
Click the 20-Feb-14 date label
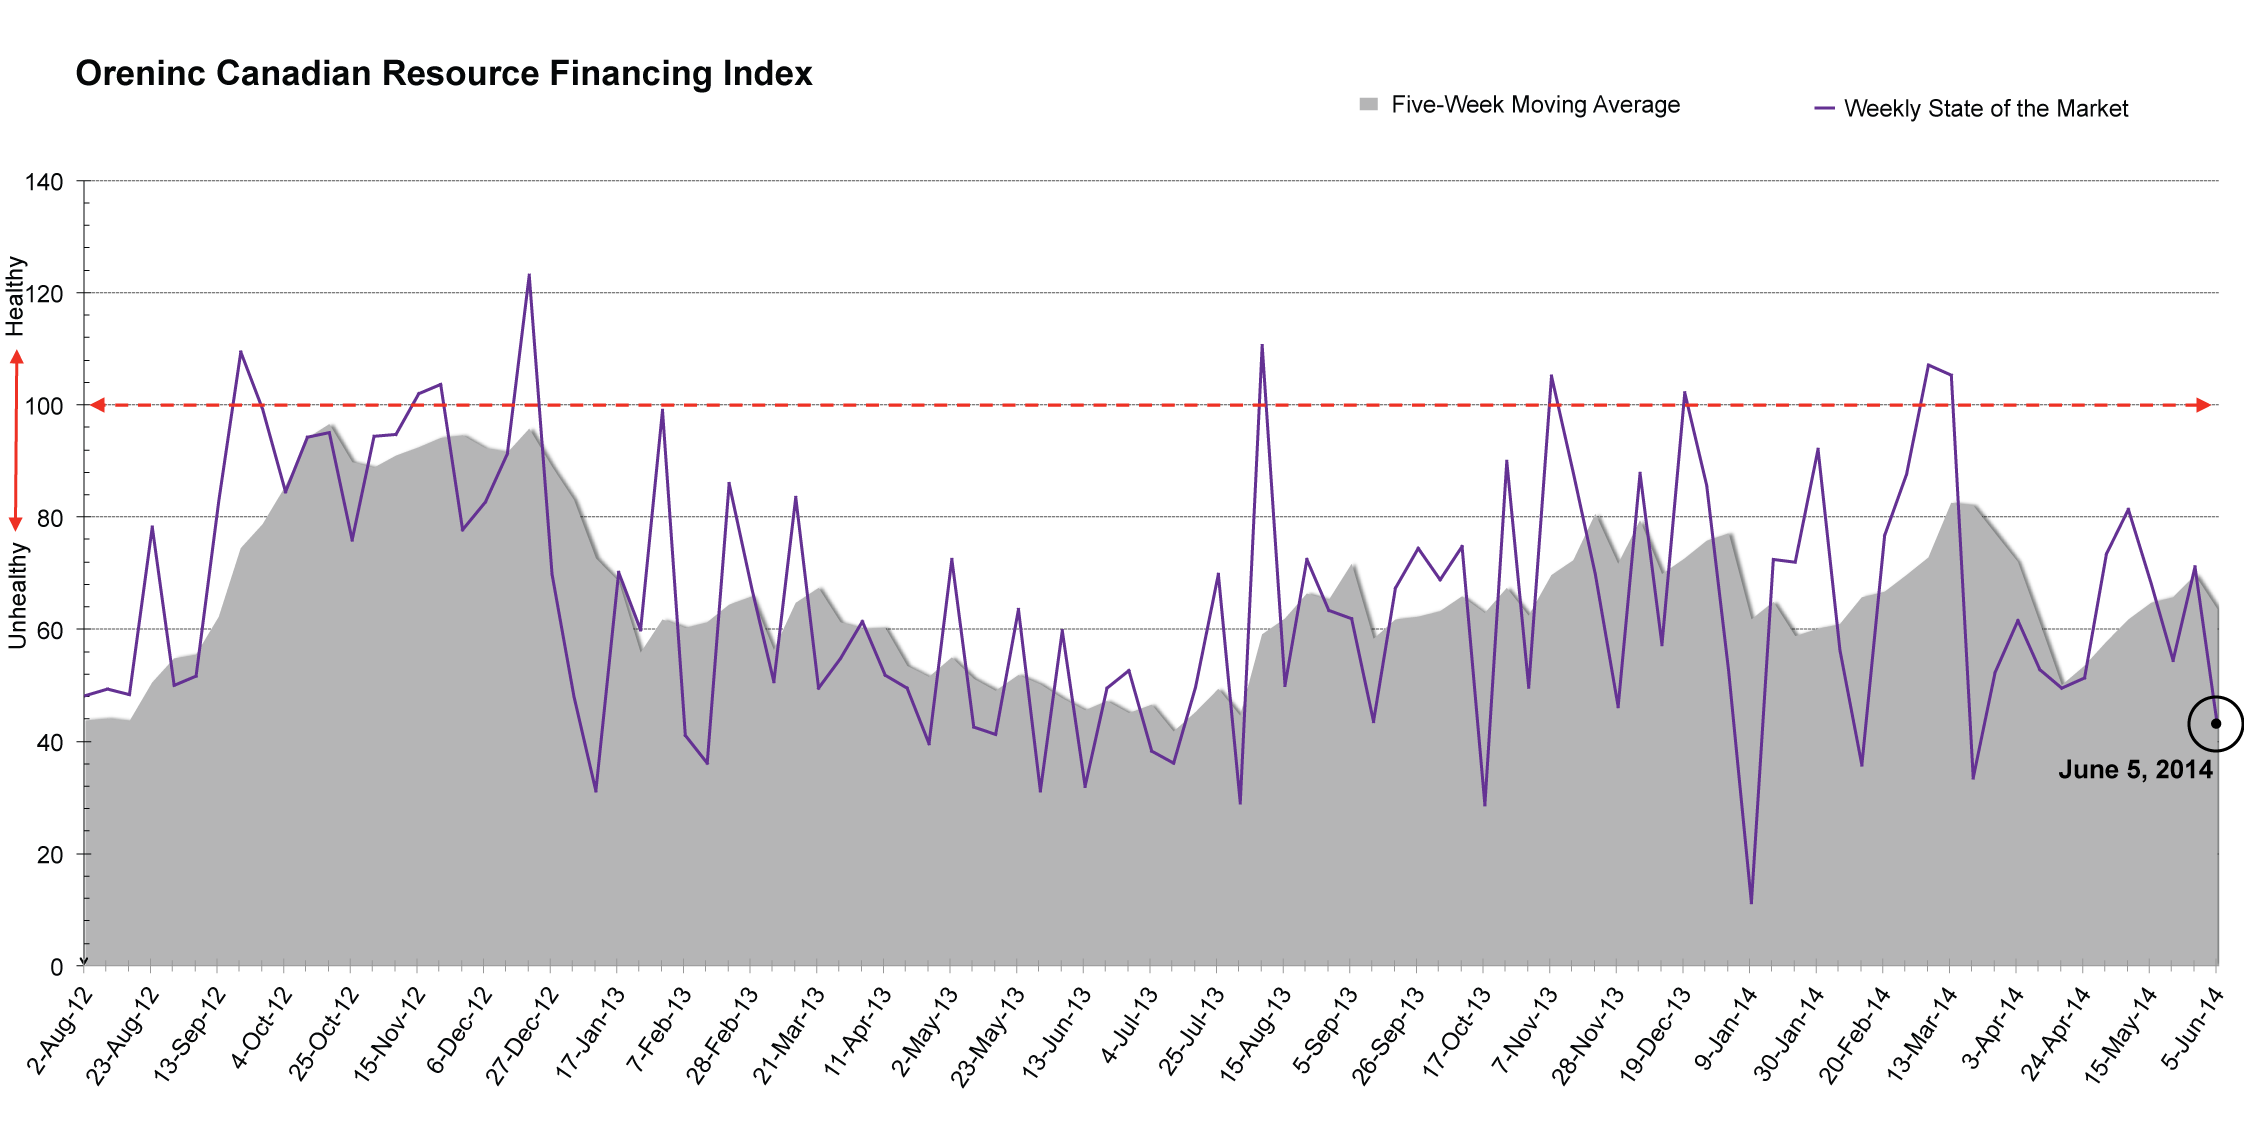(1855, 1035)
